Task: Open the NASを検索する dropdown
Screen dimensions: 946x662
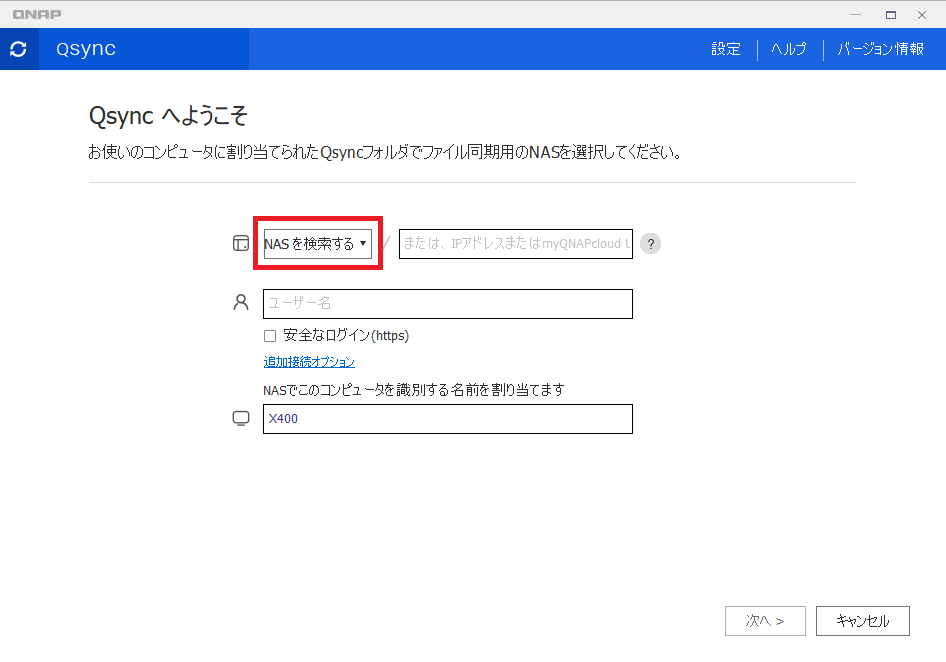Action: coord(317,244)
